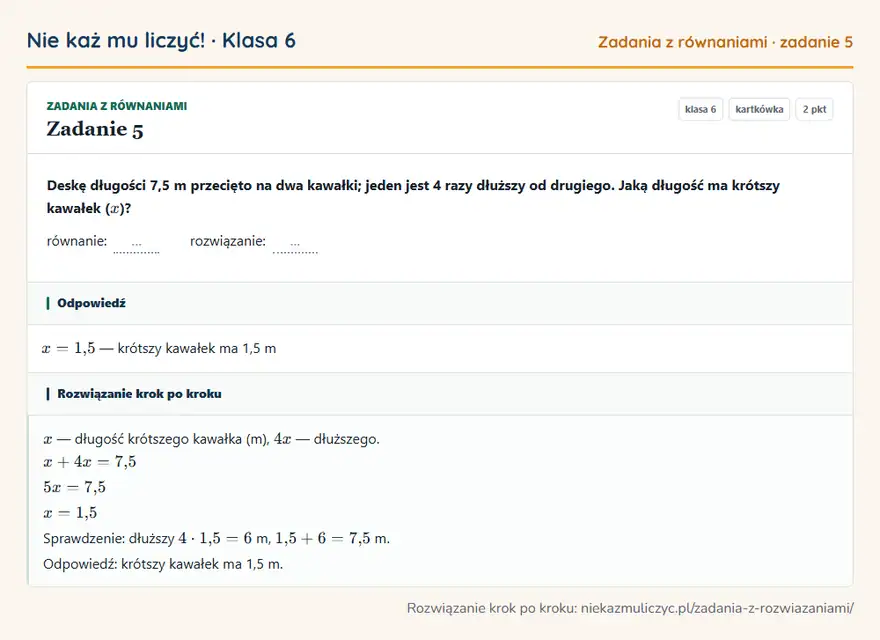Viewport: 880px width, 640px height.
Task: Click the 'Rozwiązanie krok po kroku' section header
Action: click(440, 394)
